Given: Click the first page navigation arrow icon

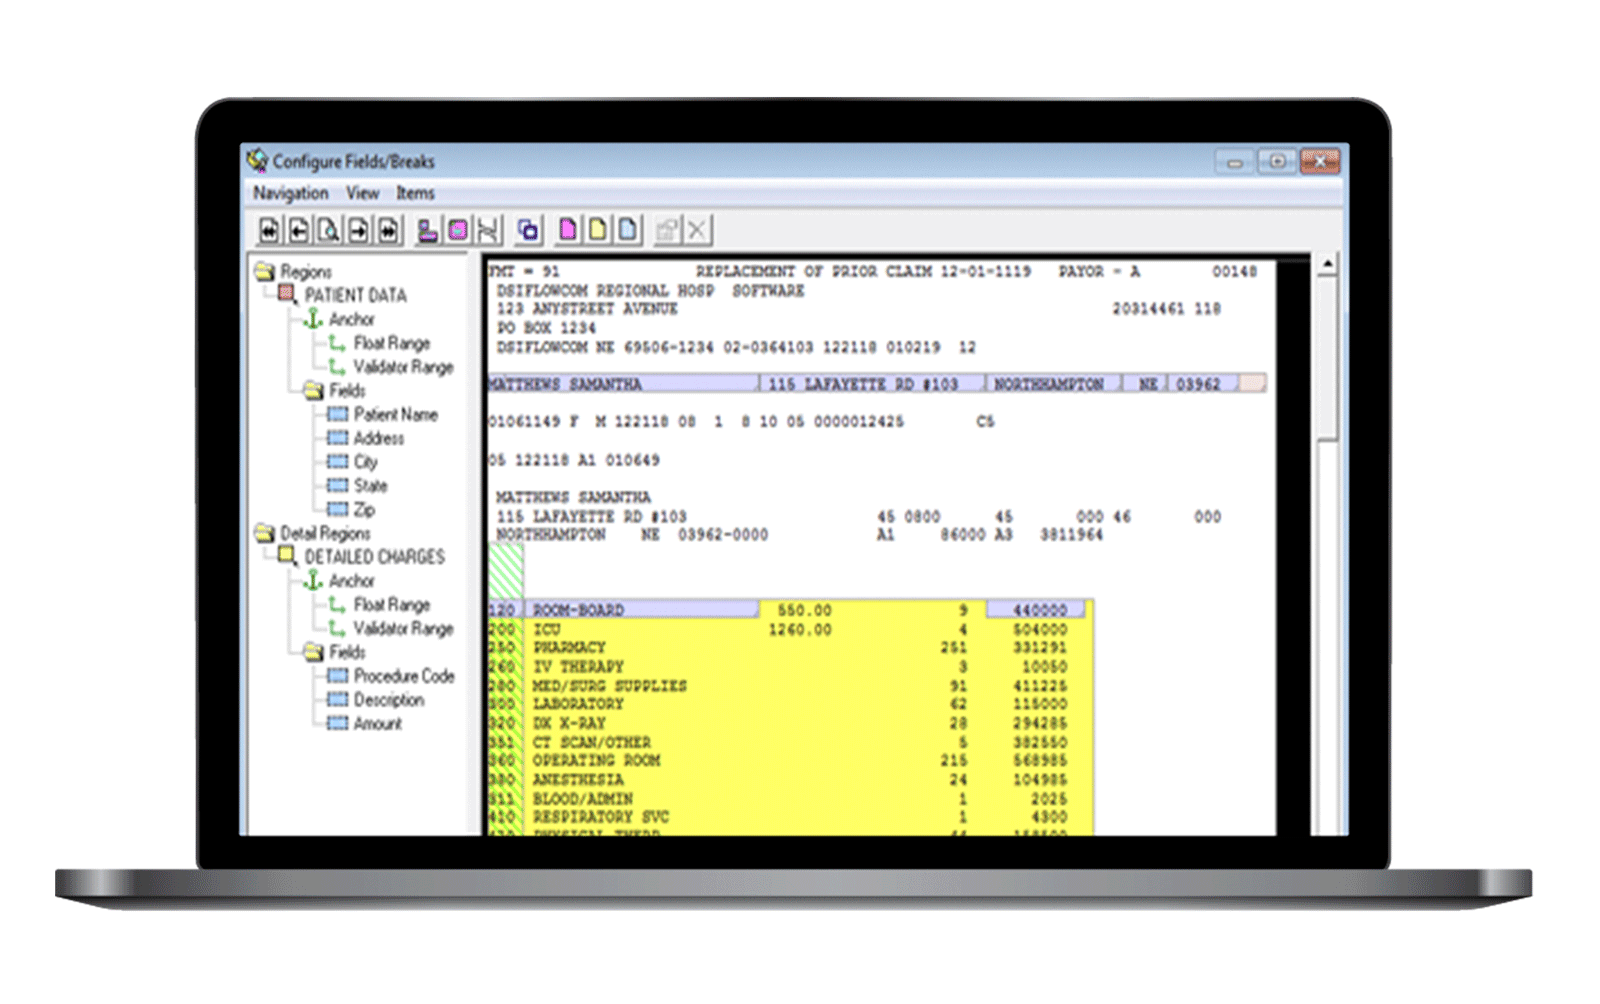Looking at the screenshot, I should [x=269, y=231].
